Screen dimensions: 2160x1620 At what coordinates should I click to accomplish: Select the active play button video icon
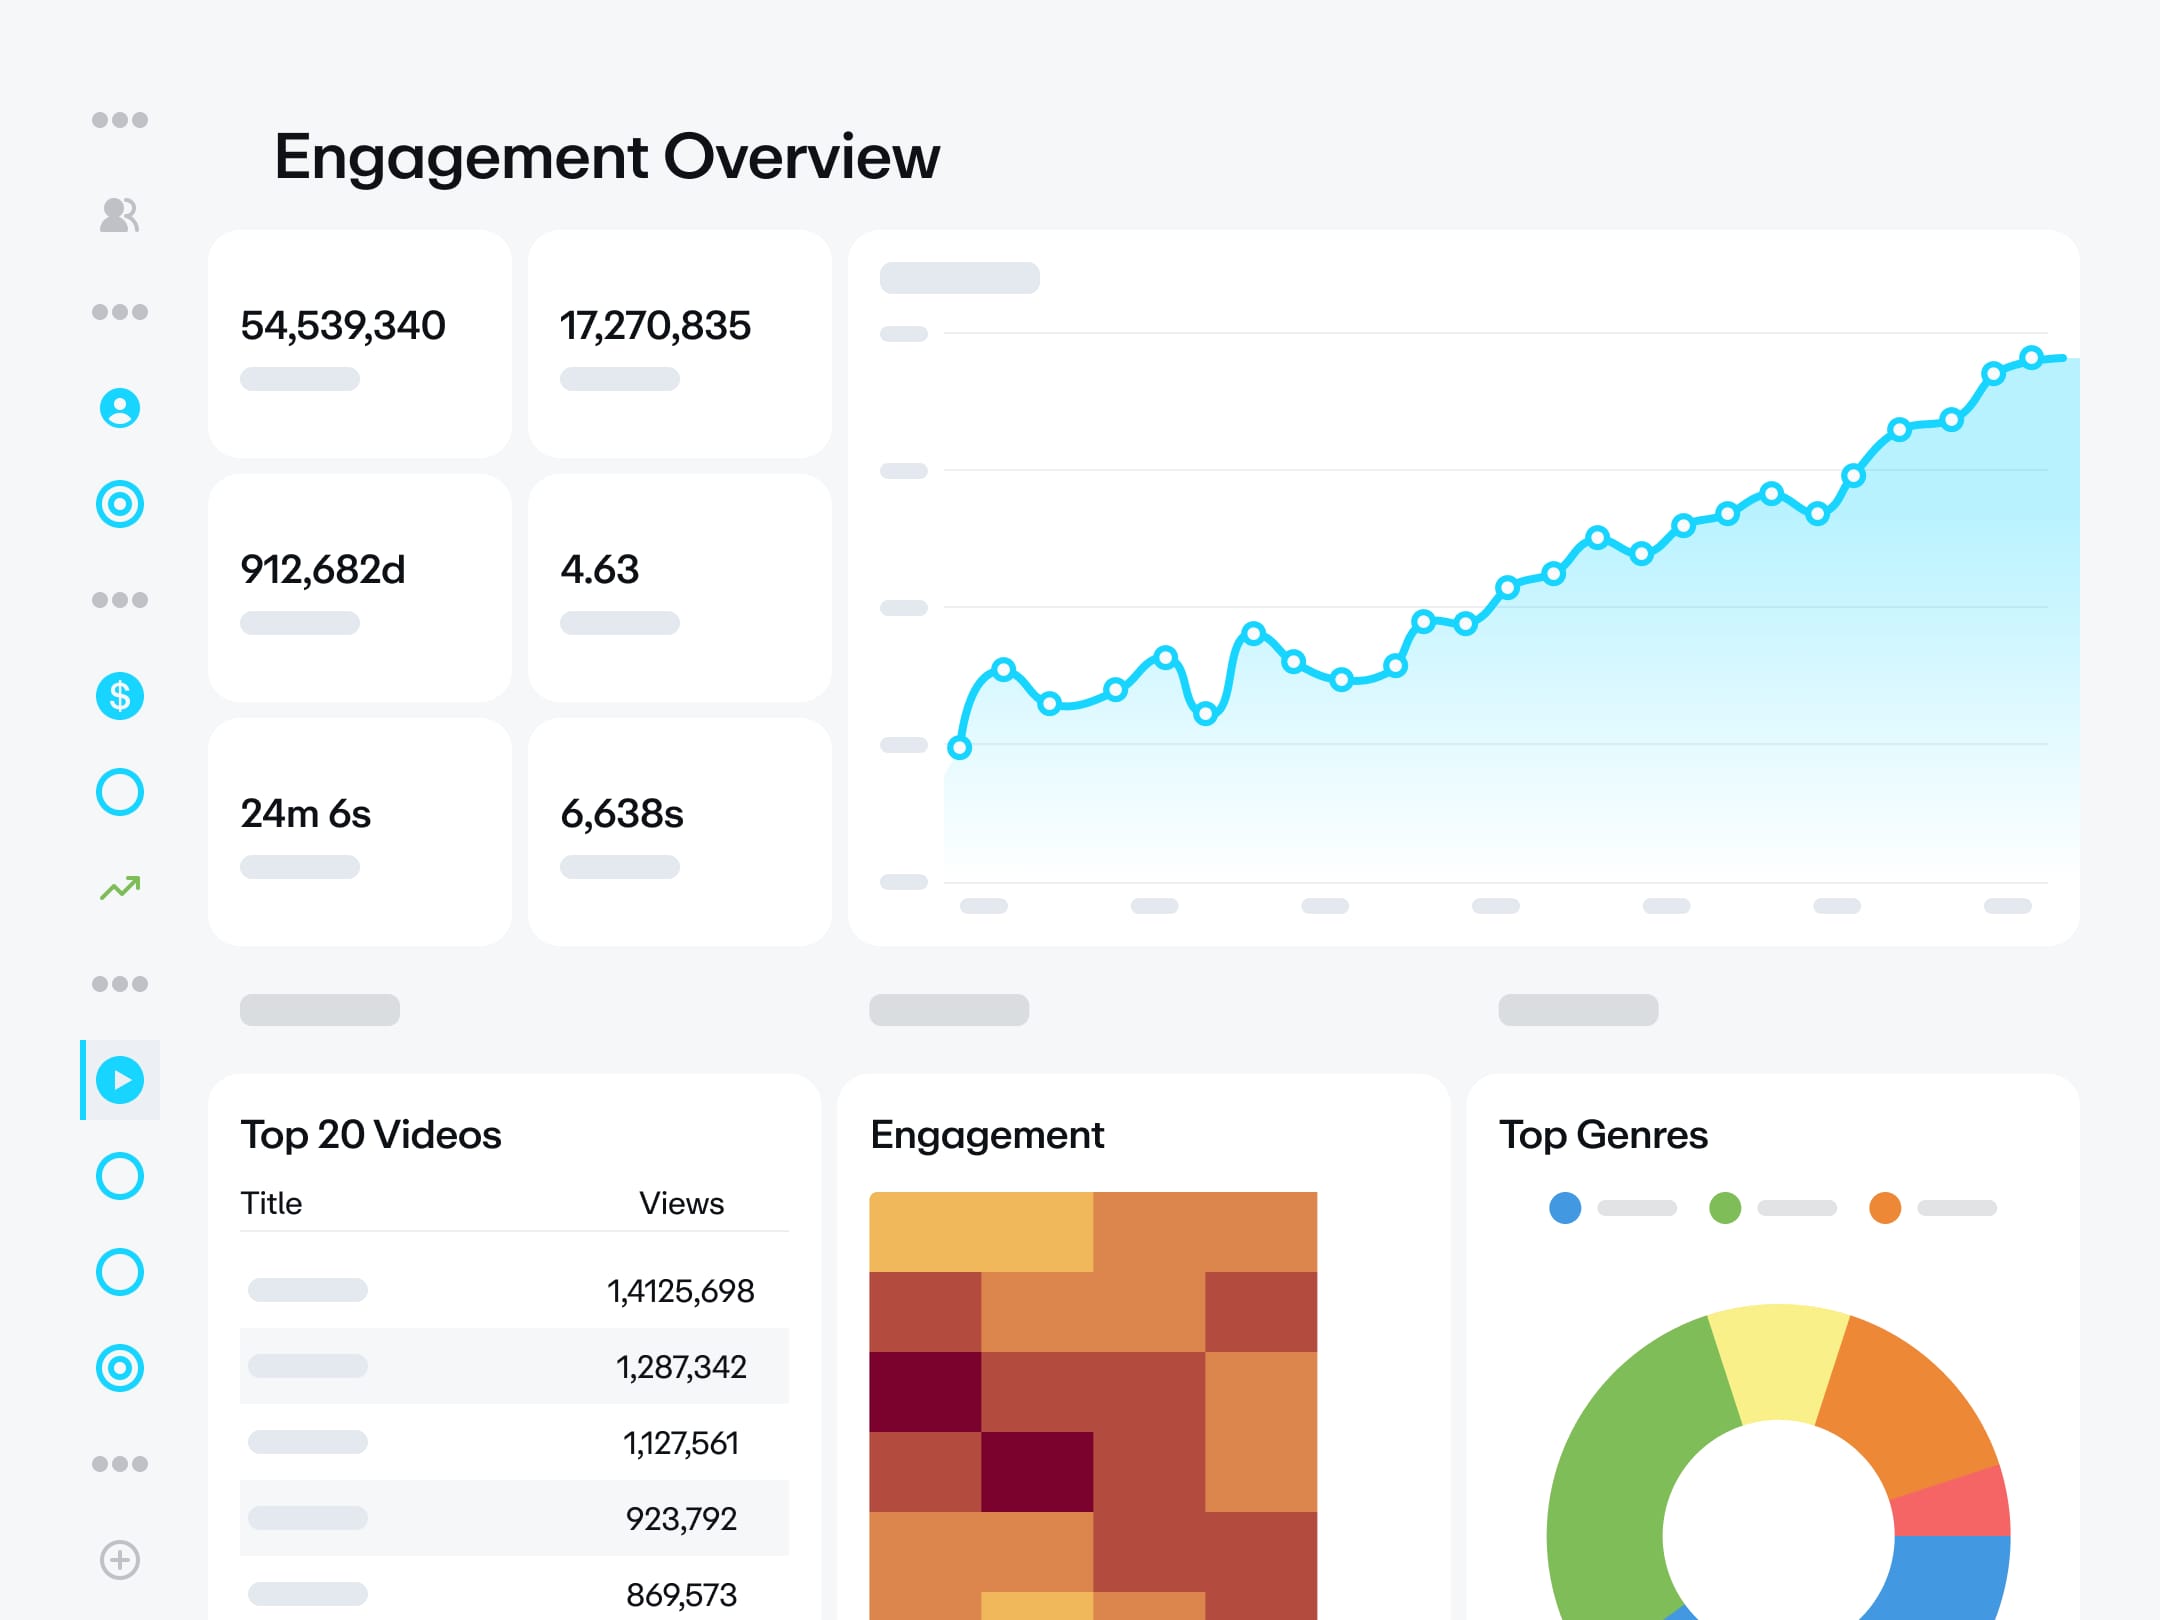[x=119, y=1080]
